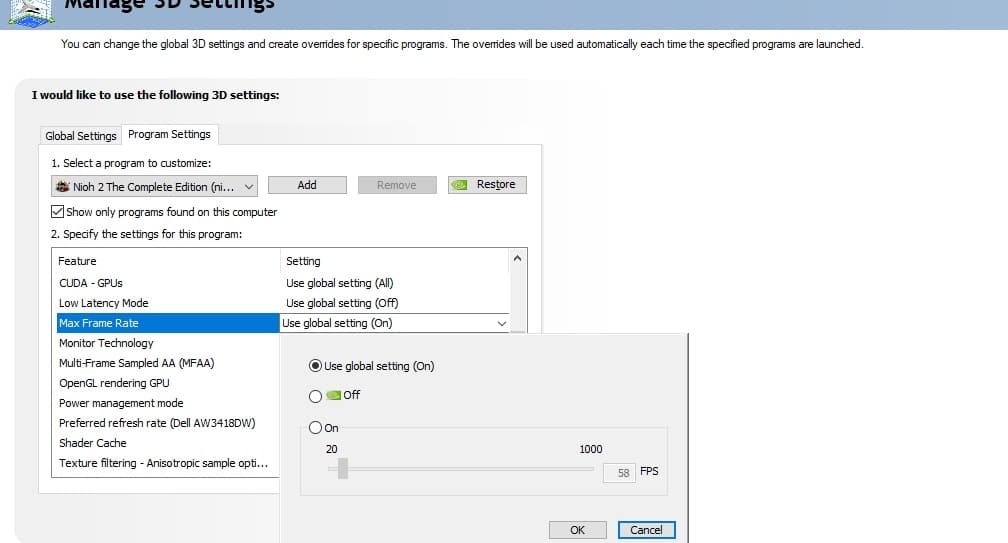Image resolution: width=1008 pixels, height=543 pixels.
Task: Select the Use global setting (On) radio button
Action: pyautogui.click(x=316, y=366)
